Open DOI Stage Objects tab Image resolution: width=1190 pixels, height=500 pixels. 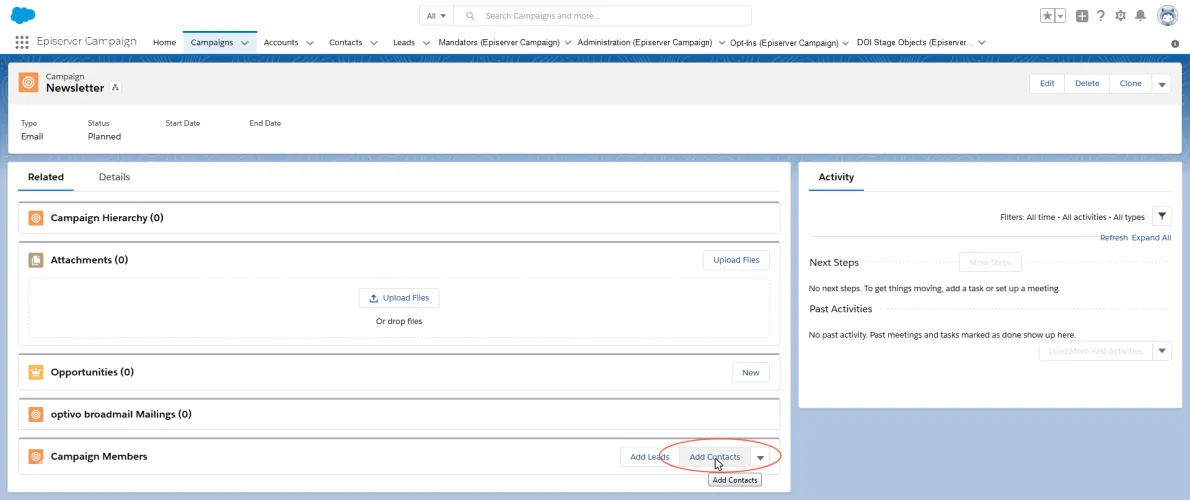click(x=915, y=42)
